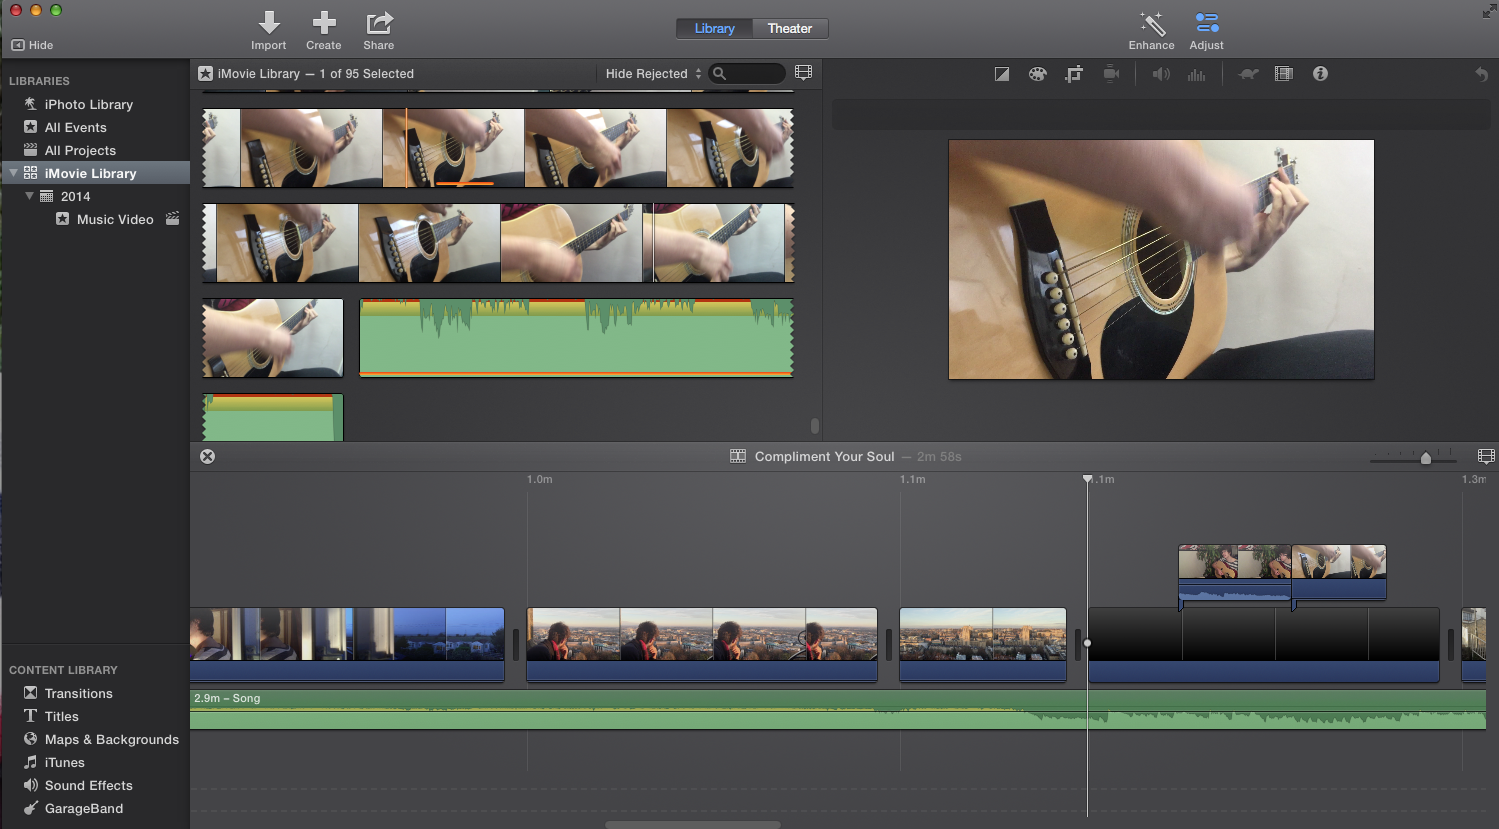Open Transitions in content library
The height and width of the screenshot is (829, 1499).
[78, 693]
